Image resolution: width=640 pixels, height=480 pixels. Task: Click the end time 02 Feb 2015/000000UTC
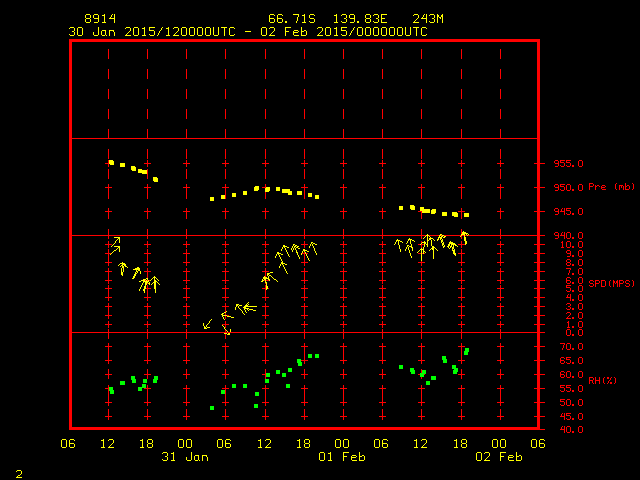click(x=344, y=32)
